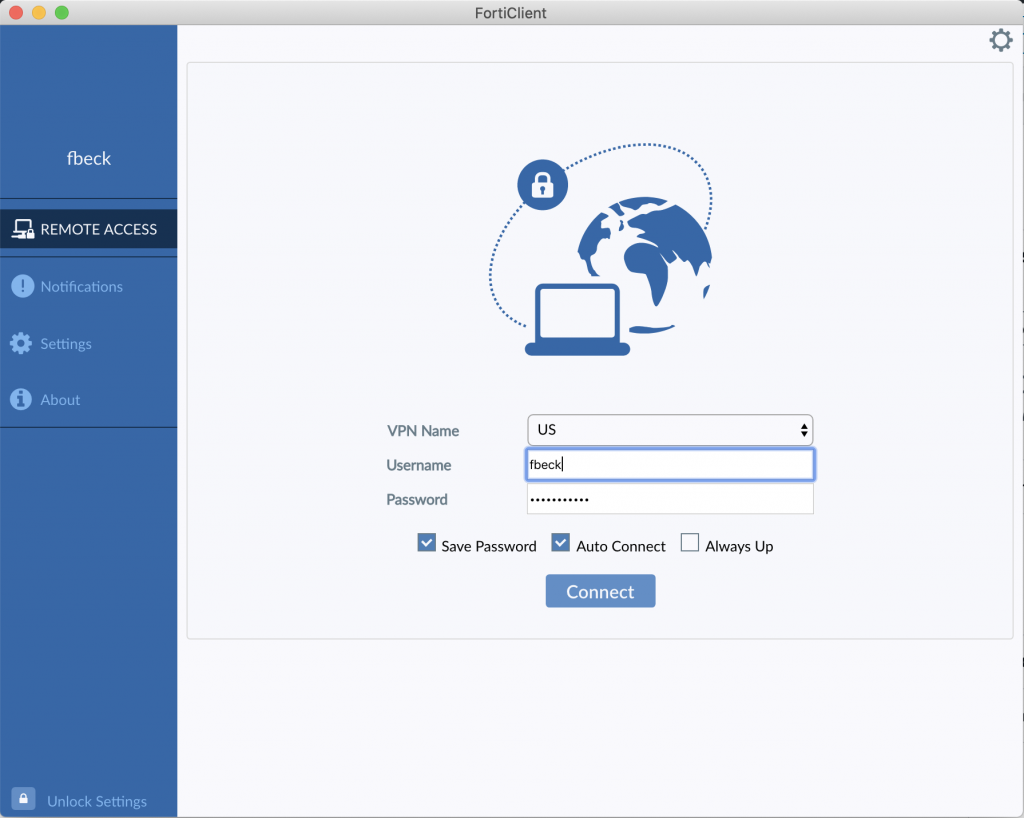Open the About page
This screenshot has height=818, width=1024.
[60, 400]
